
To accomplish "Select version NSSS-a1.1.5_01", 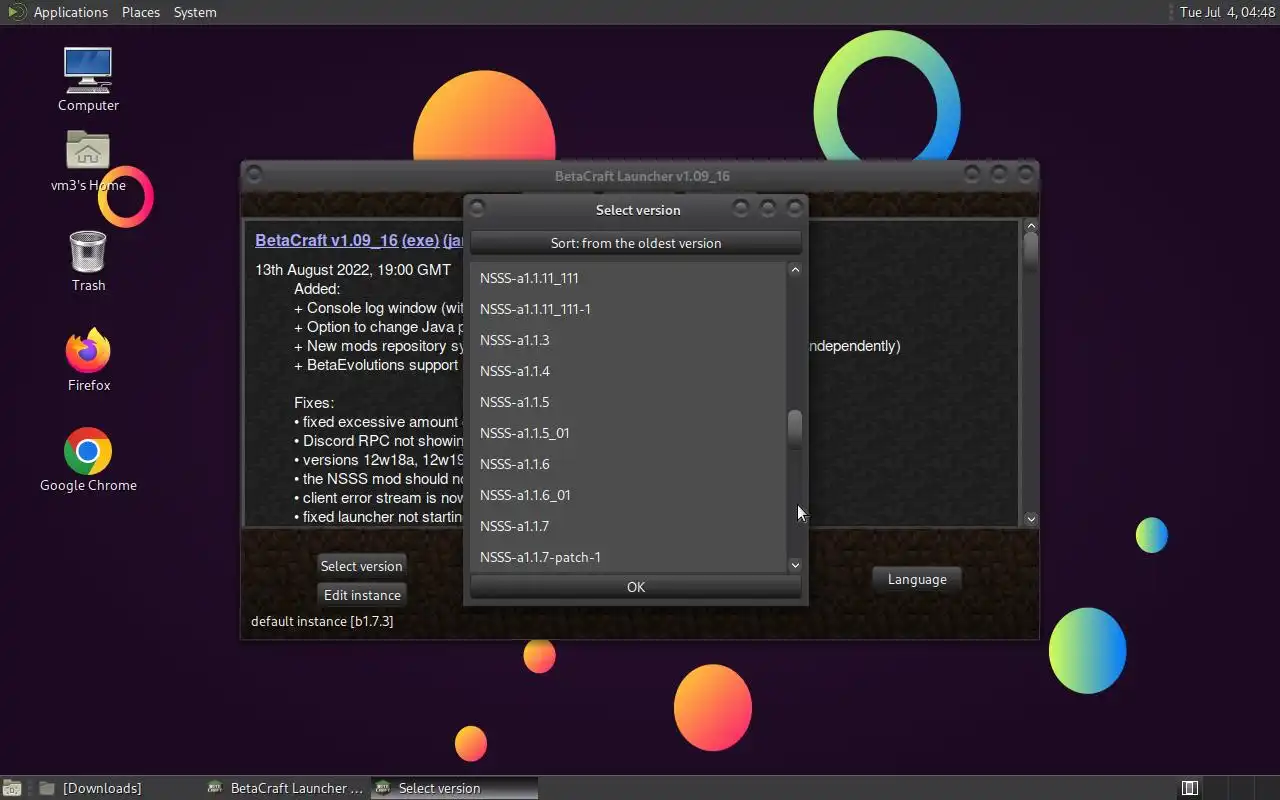I will point(628,433).
